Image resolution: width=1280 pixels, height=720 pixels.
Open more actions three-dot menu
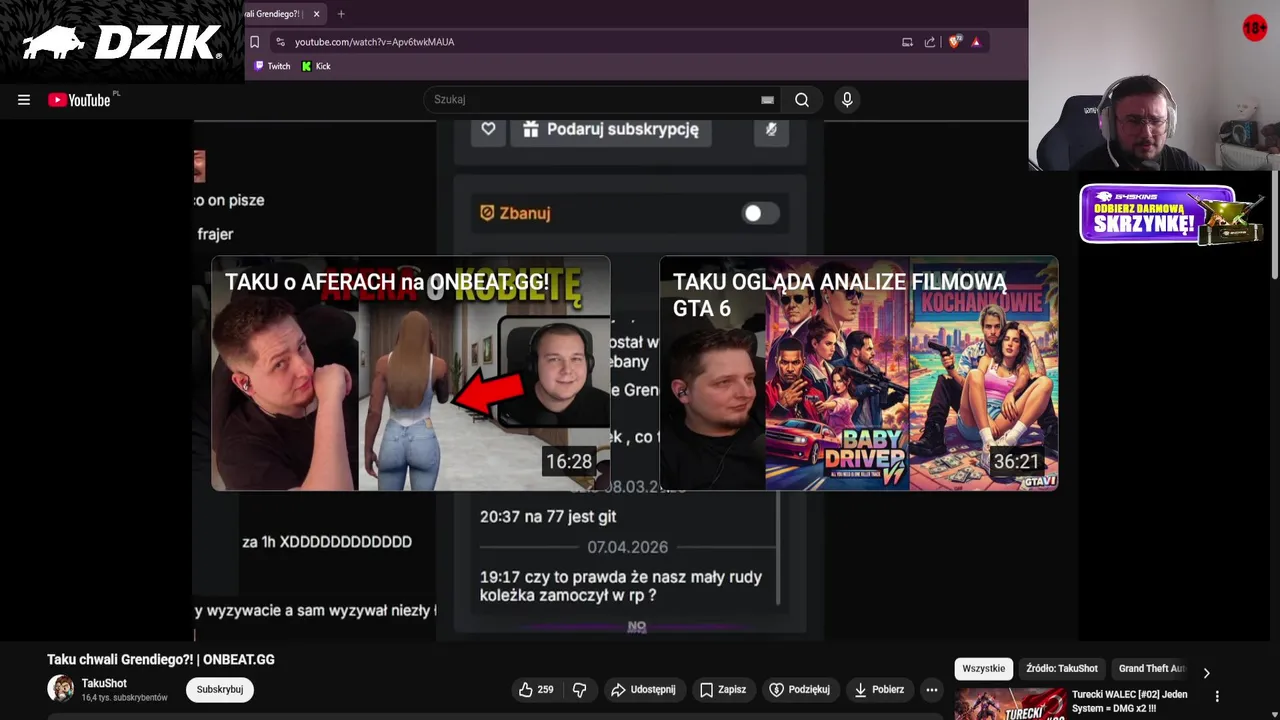pyautogui.click(x=932, y=690)
